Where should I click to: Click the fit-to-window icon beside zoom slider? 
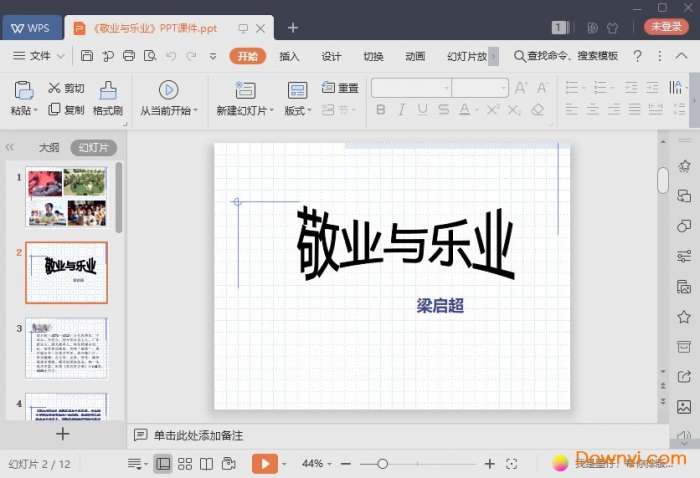[512, 464]
